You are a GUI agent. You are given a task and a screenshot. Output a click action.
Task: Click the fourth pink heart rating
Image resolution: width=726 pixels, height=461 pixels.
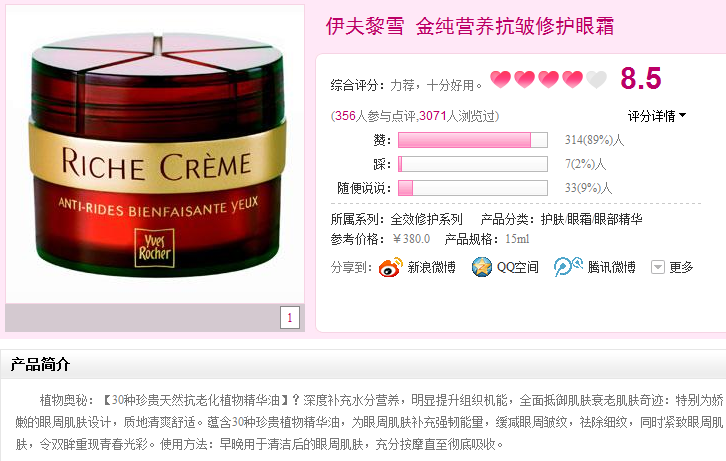click(573, 79)
